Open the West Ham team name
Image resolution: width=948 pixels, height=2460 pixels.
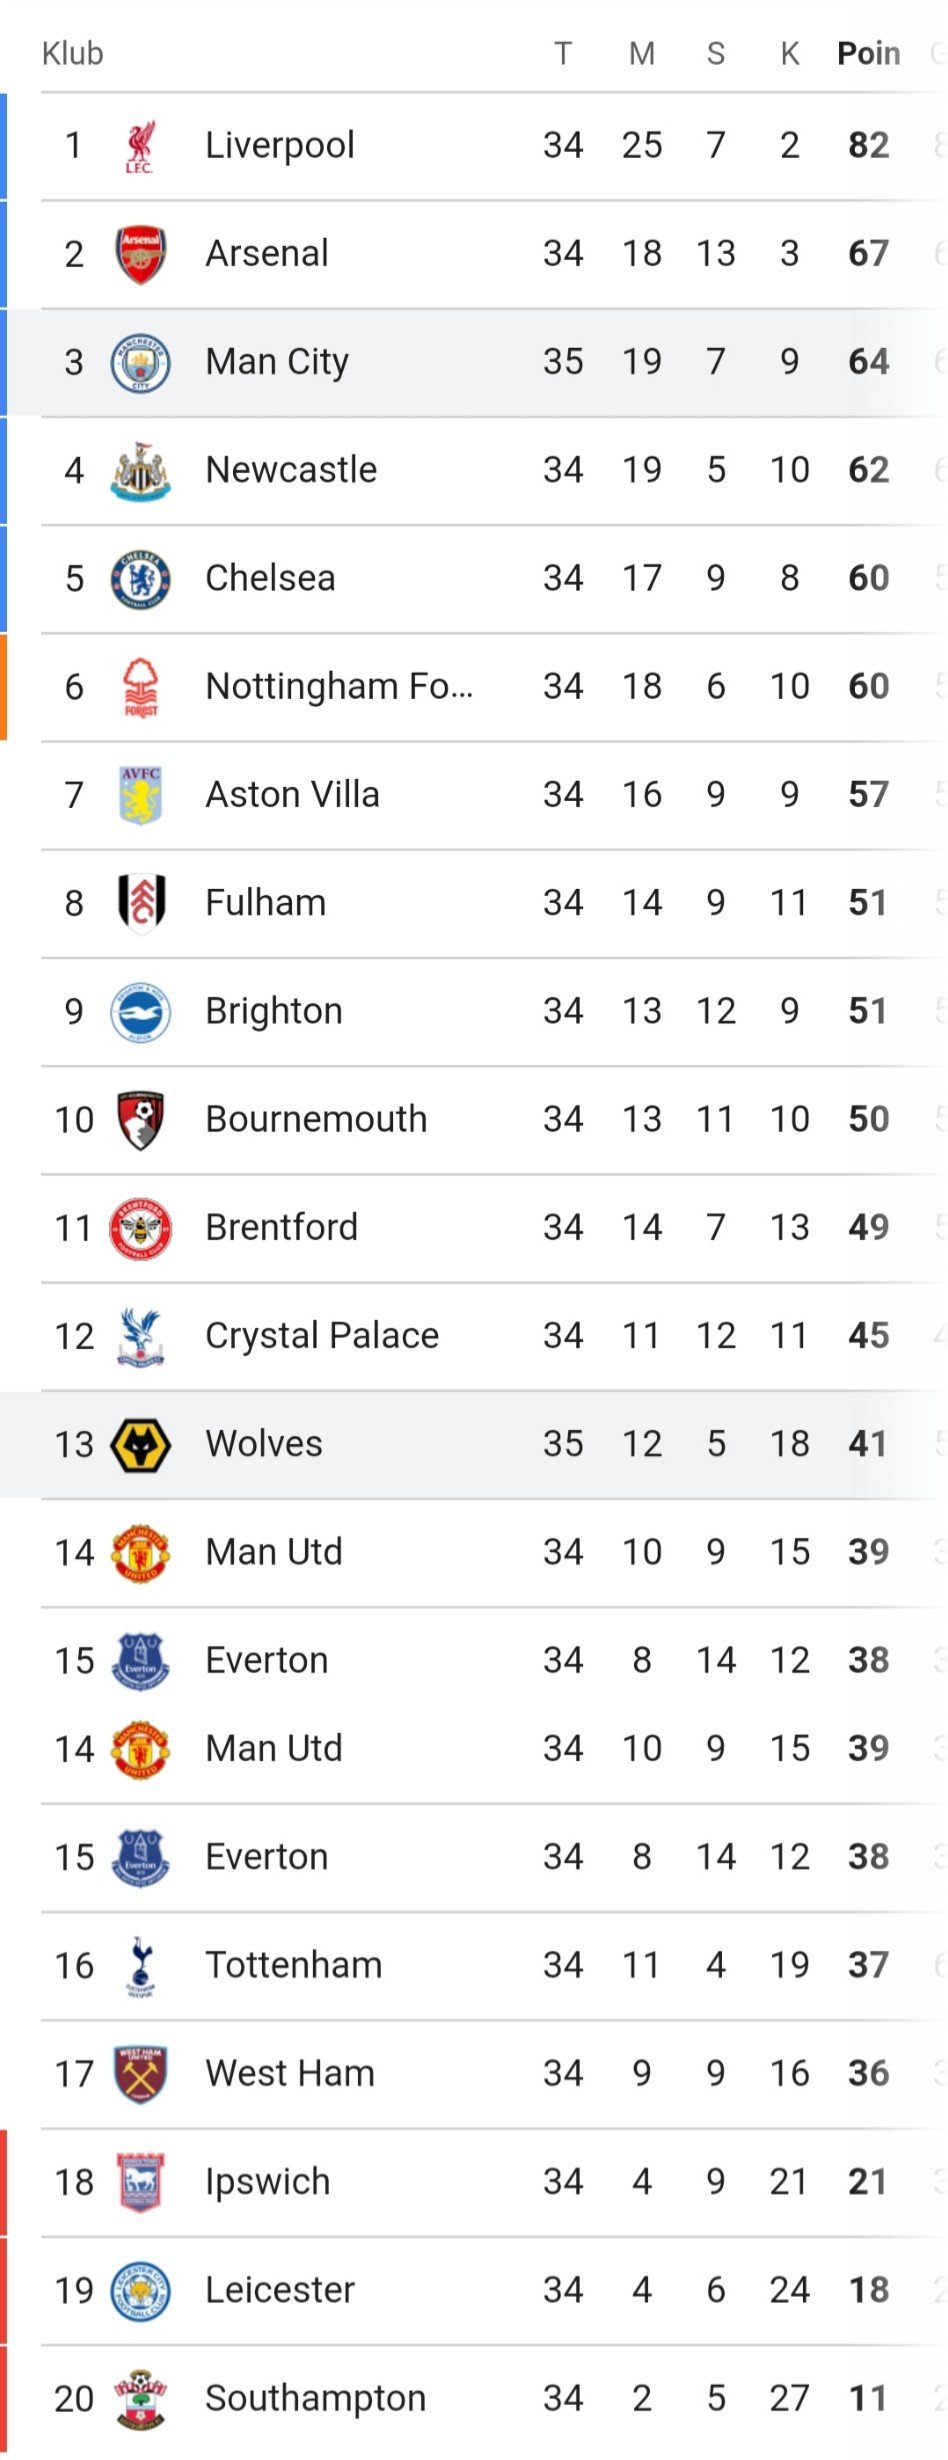[289, 2074]
